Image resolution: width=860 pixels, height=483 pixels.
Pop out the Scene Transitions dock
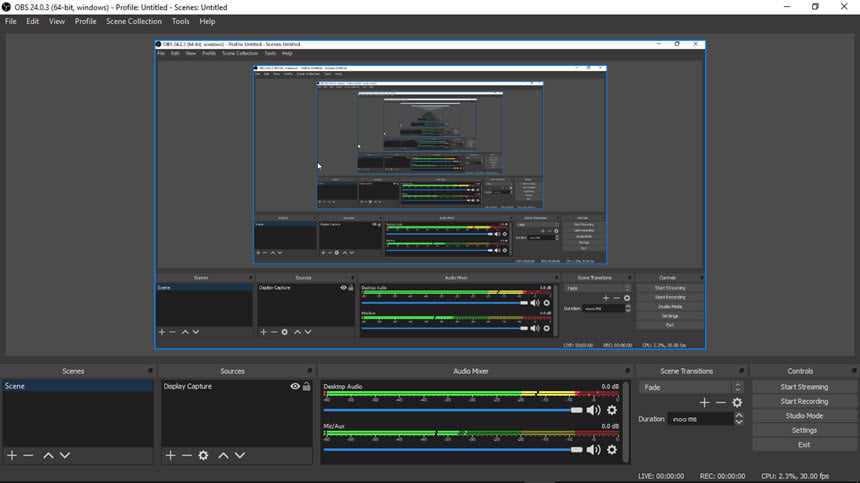(741, 371)
